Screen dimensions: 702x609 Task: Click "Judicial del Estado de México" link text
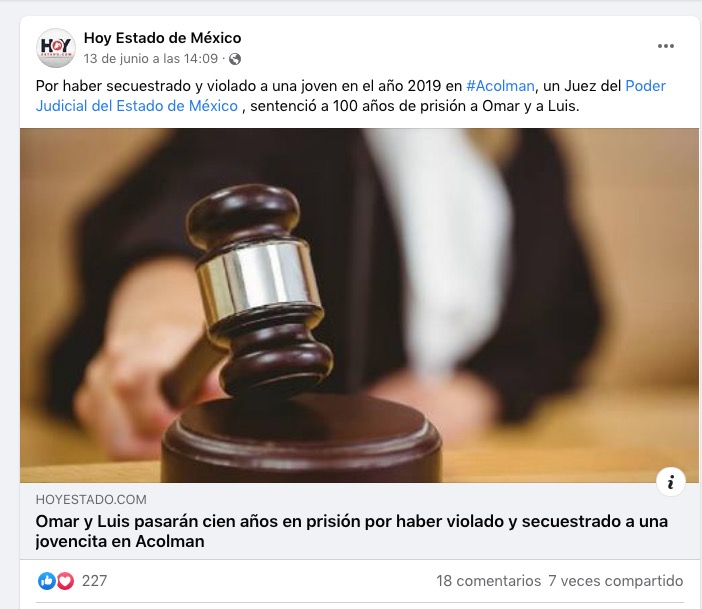pos(137,106)
